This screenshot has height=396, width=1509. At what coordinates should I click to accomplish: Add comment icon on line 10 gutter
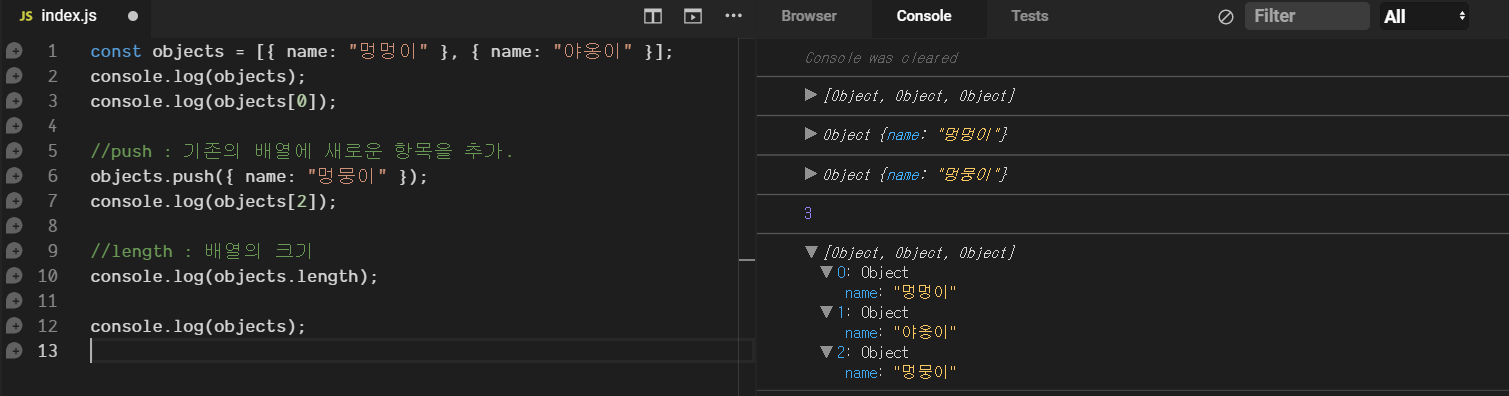coord(14,276)
